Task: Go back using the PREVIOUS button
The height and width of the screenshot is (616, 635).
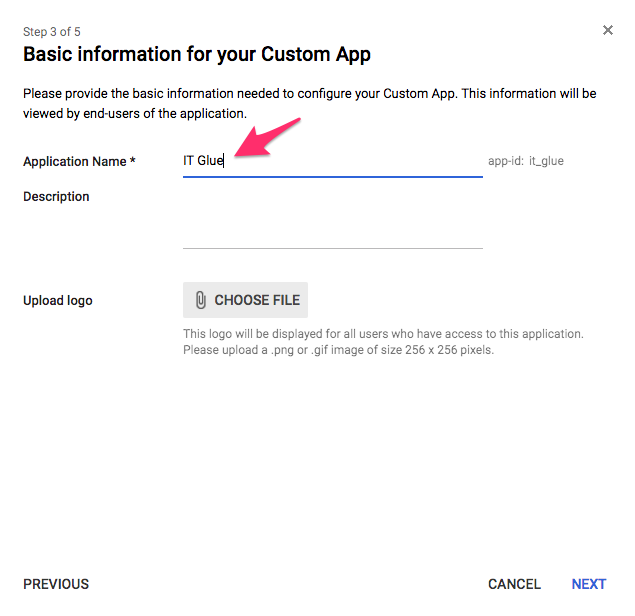Action: 56,584
